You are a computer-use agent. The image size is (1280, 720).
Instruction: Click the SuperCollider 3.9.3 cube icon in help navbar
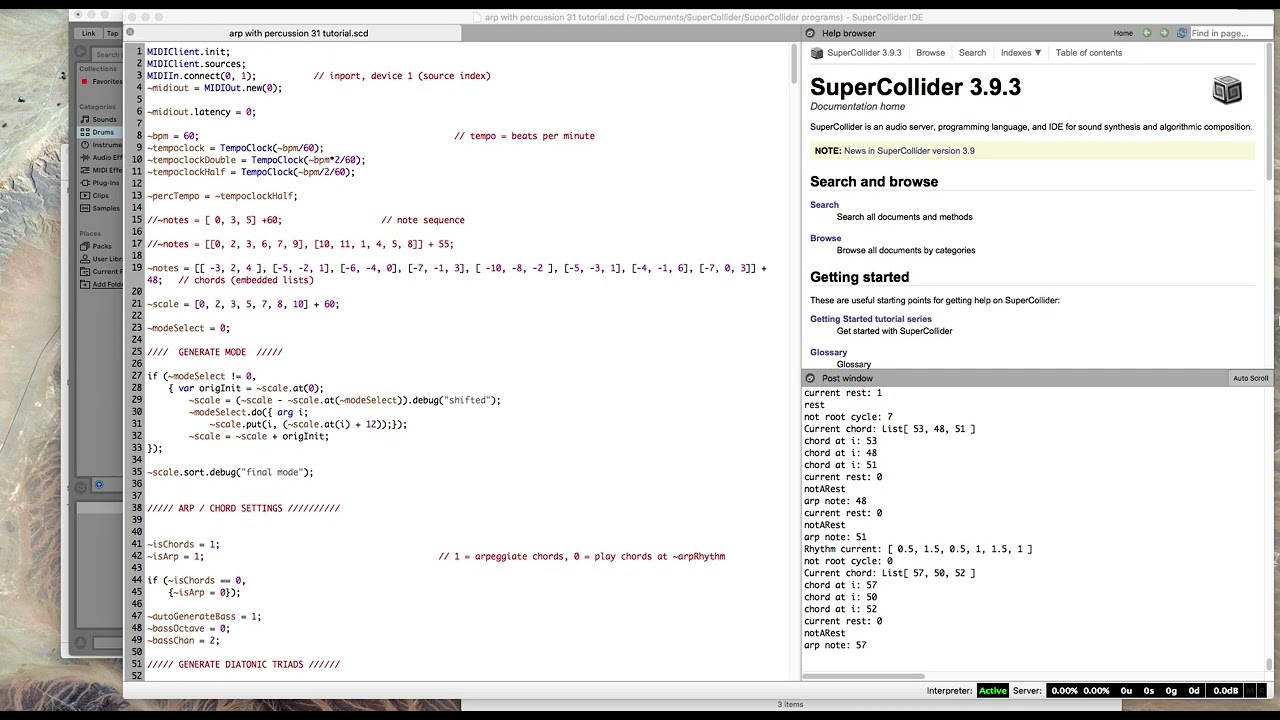coord(817,53)
